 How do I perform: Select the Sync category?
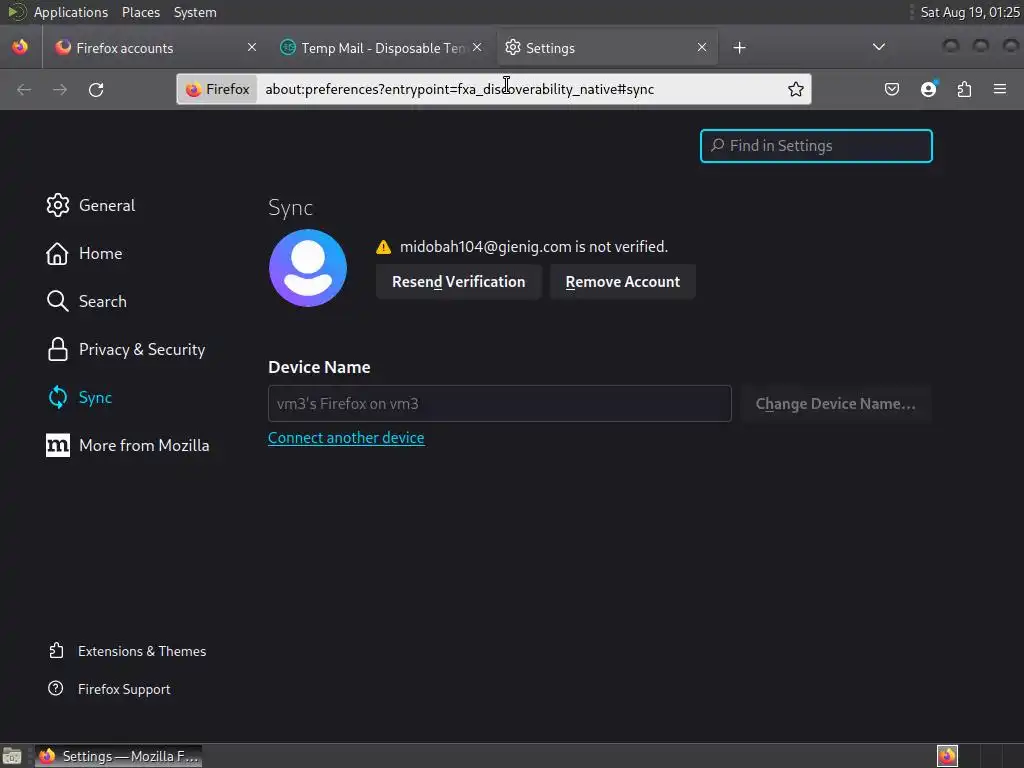(x=79, y=397)
